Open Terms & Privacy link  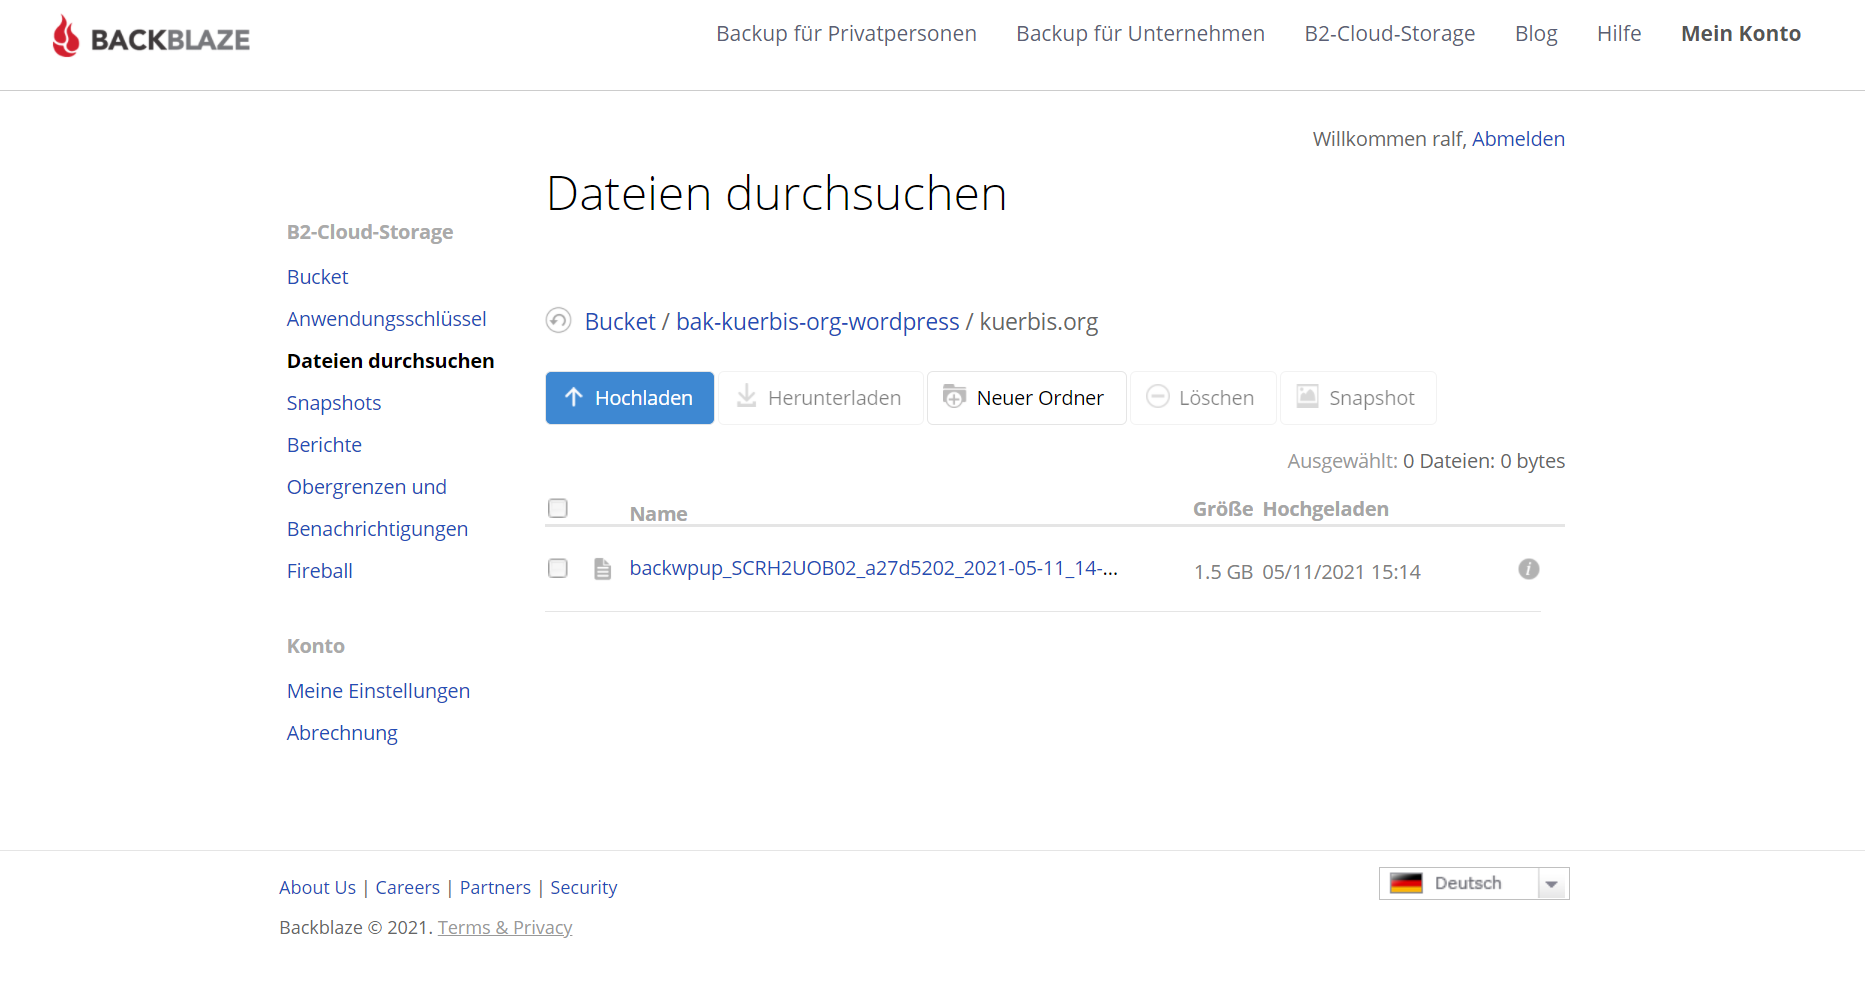(505, 928)
